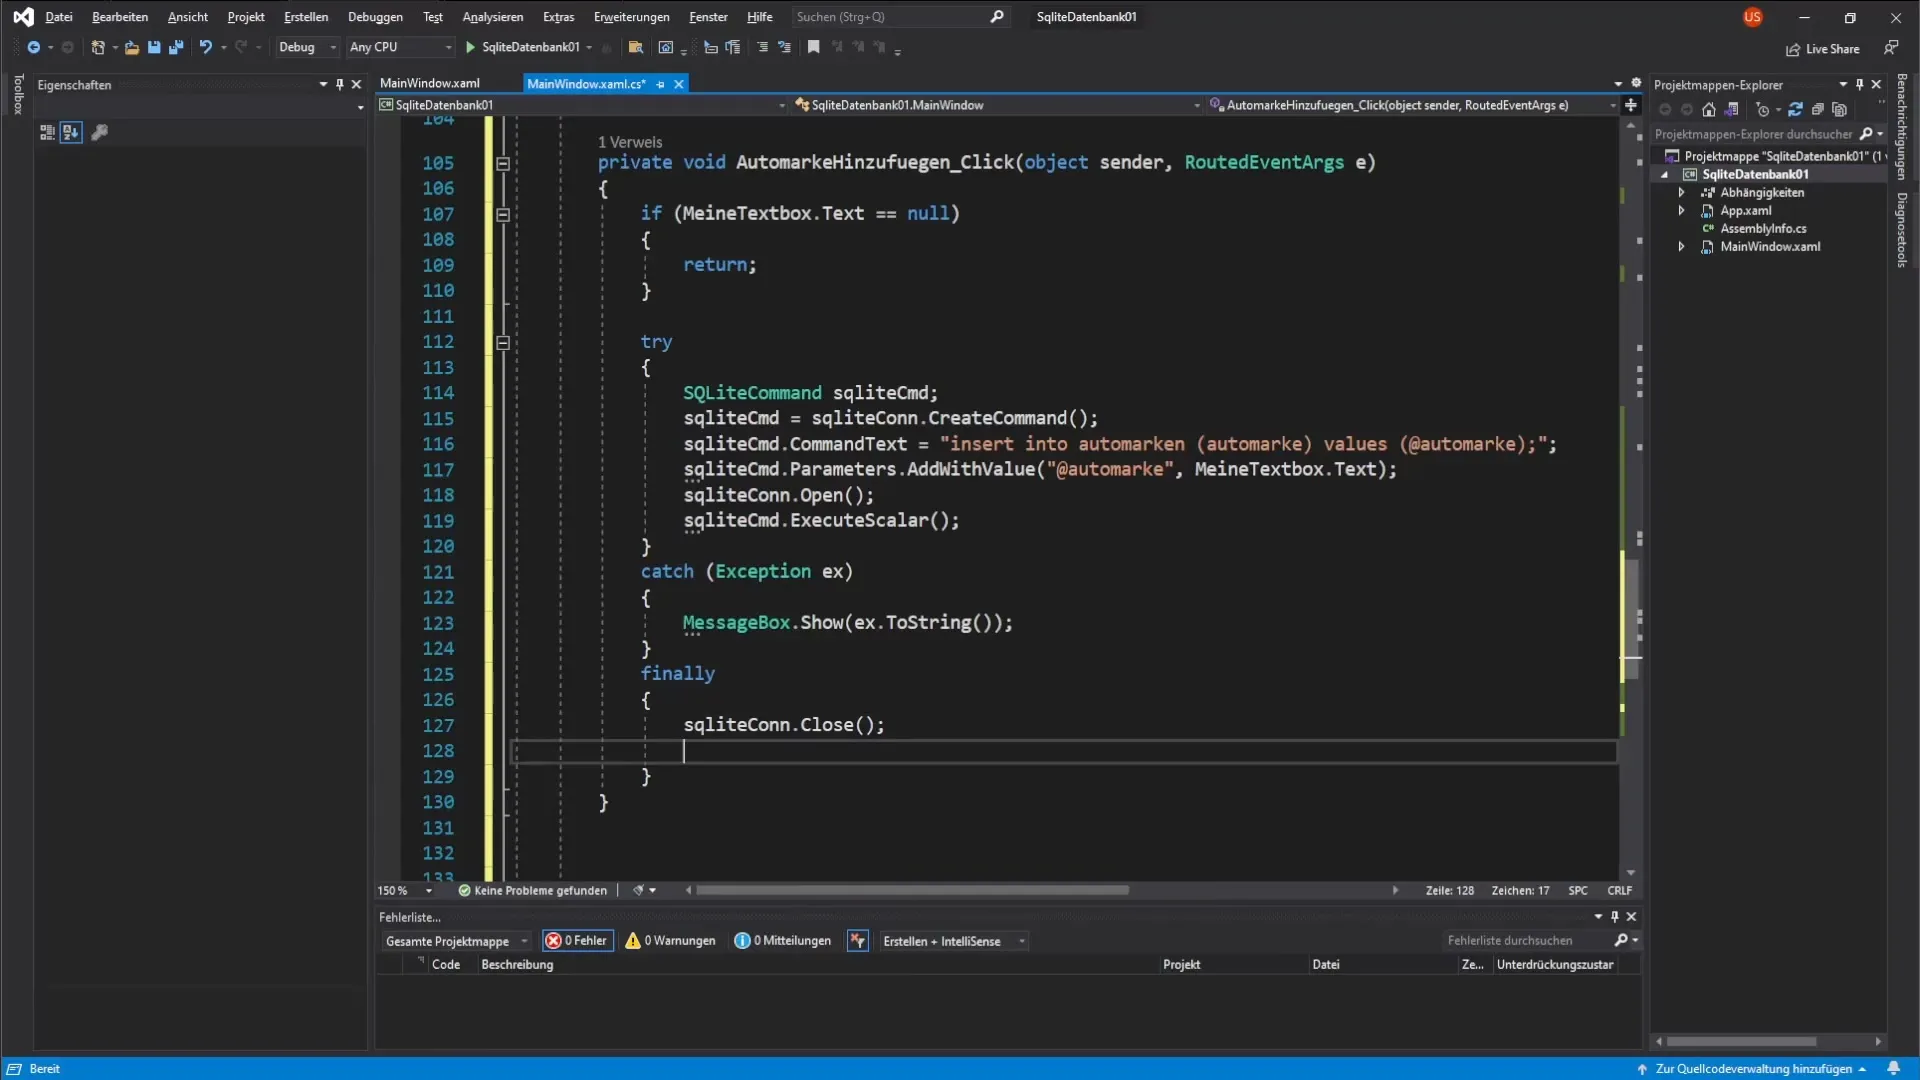Open the Diagnosetools side tab
Image resolution: width=1920 pixels, height=1080 pixels.
[x=1901, y=230]
